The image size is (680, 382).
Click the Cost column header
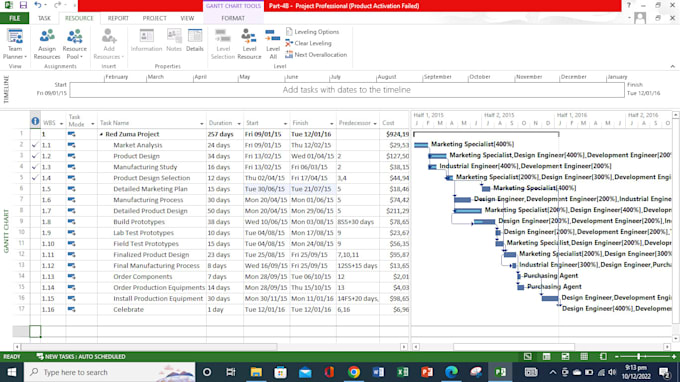[x=394, y=123]
